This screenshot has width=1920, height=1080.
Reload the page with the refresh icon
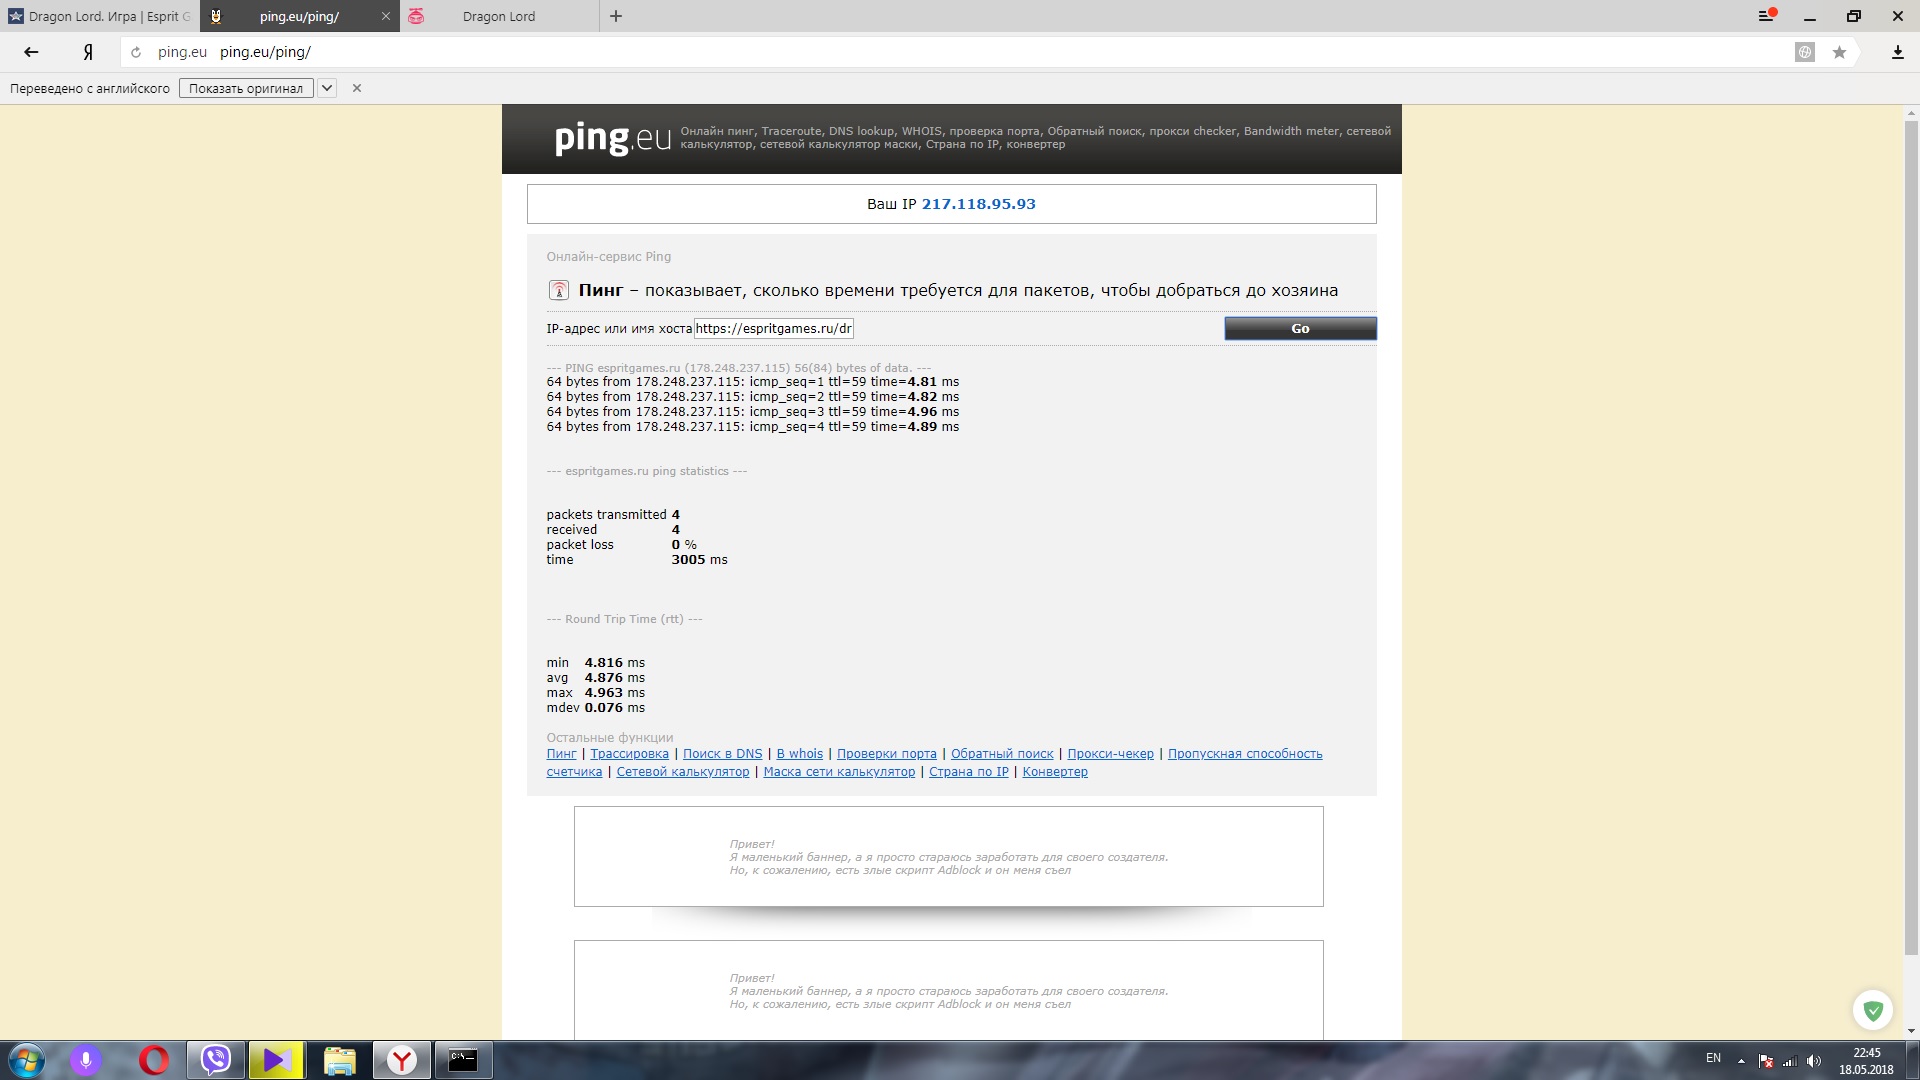pyautogui.click(x=136, y=52)
